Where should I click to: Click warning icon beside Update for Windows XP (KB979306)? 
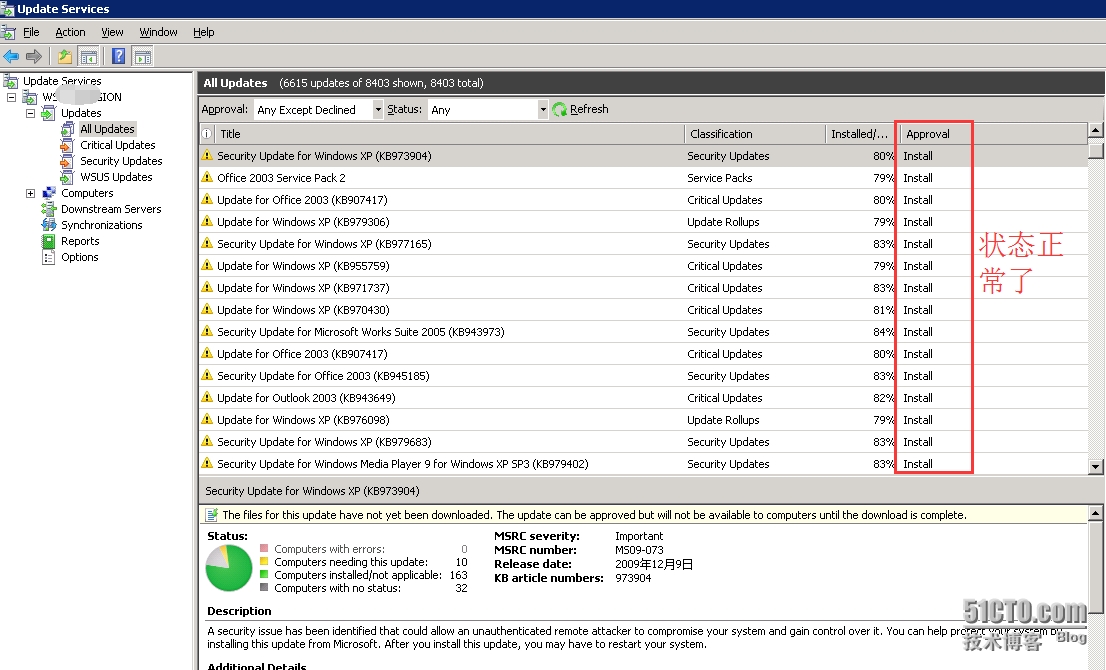(207, 221)
